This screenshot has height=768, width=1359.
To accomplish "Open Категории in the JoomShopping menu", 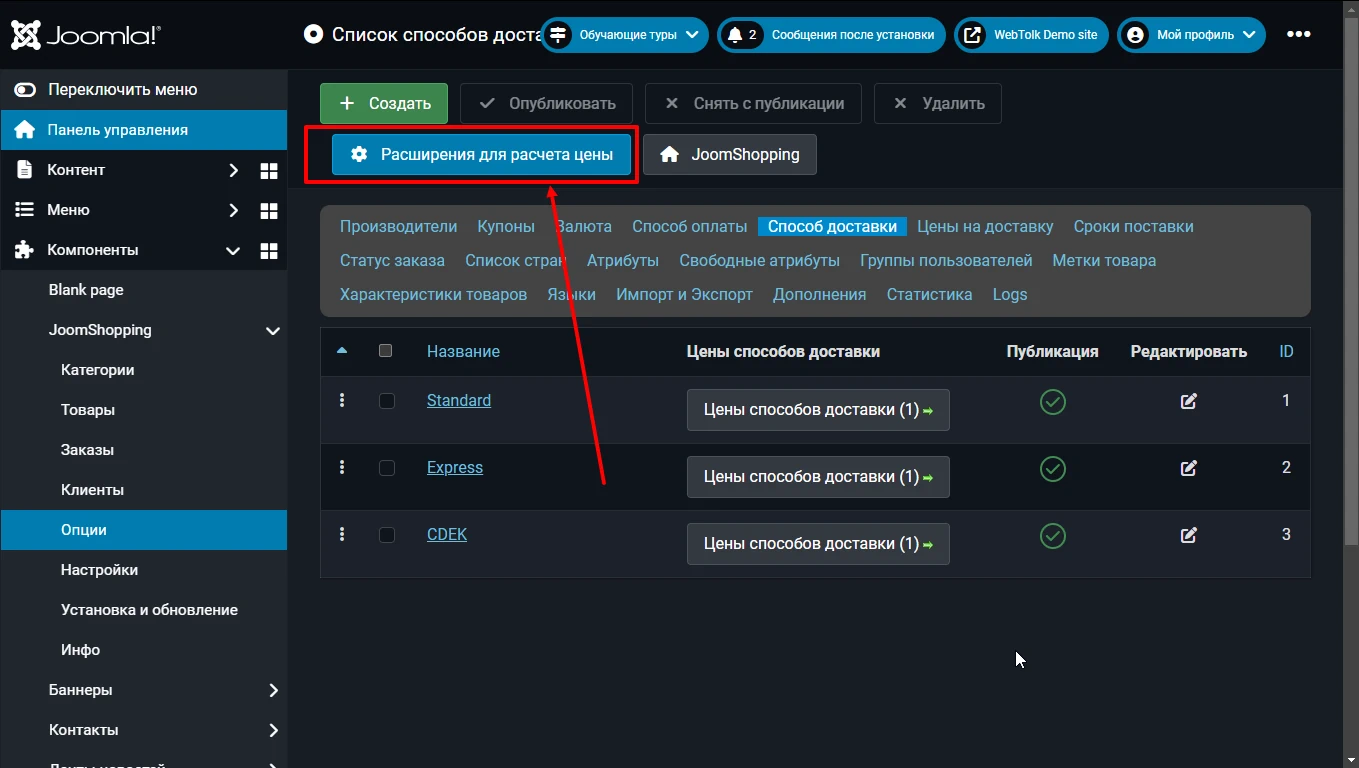I will tap(97, 370).
